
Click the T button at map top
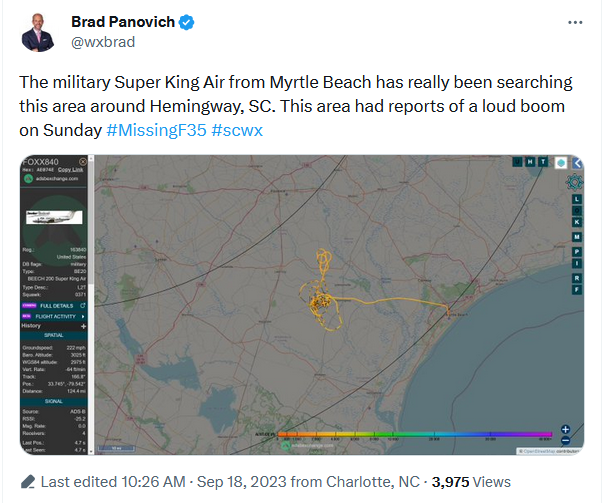(x=543, y=162)
